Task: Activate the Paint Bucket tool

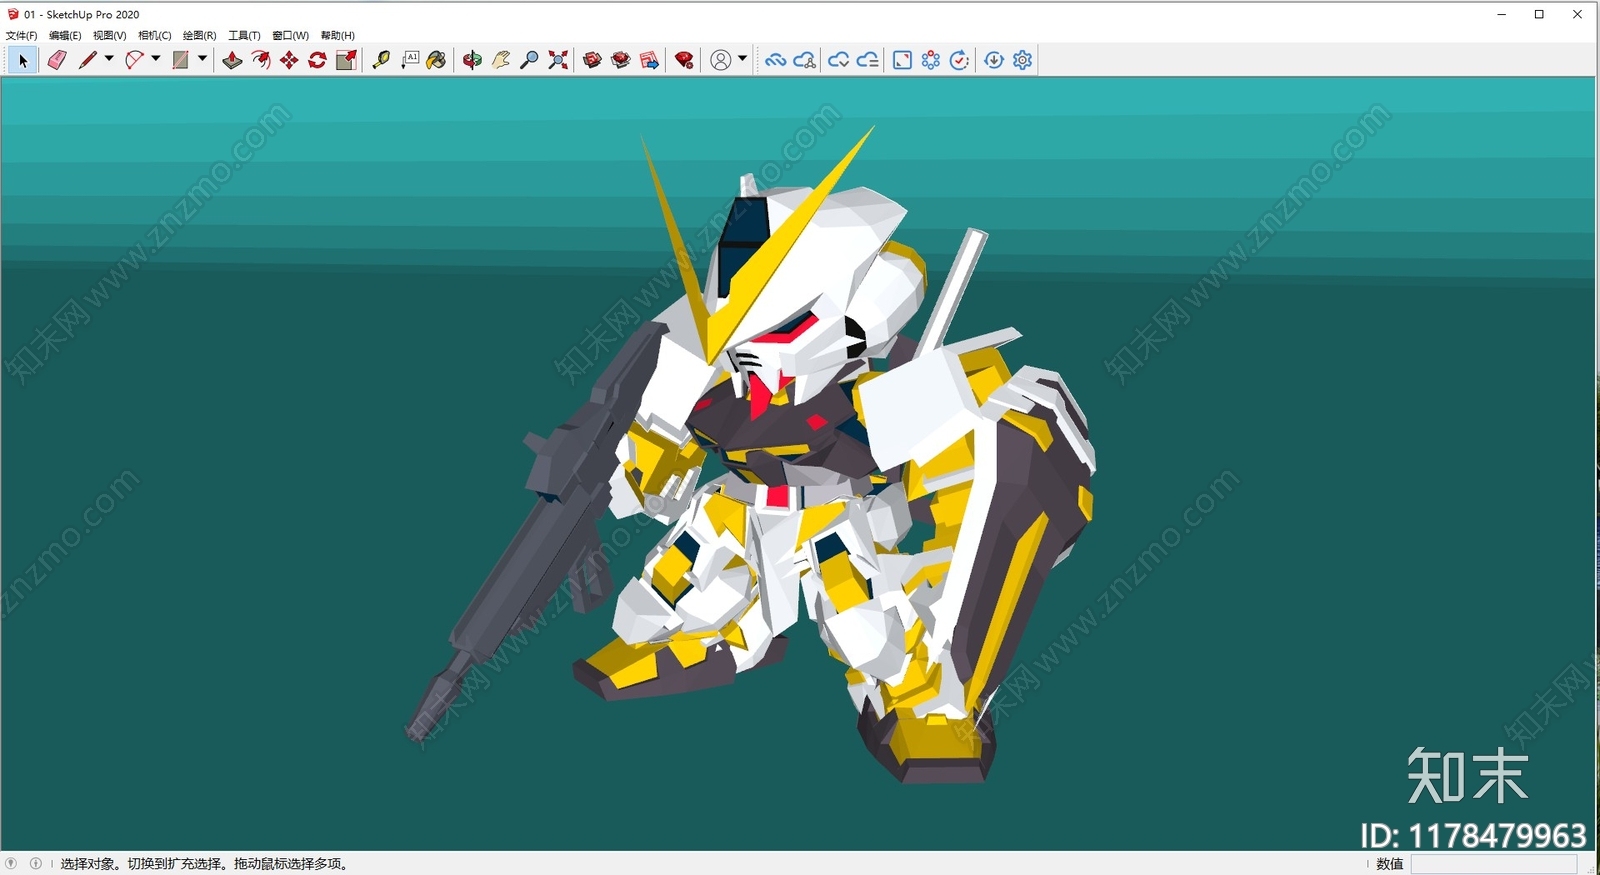Action: 436,60
